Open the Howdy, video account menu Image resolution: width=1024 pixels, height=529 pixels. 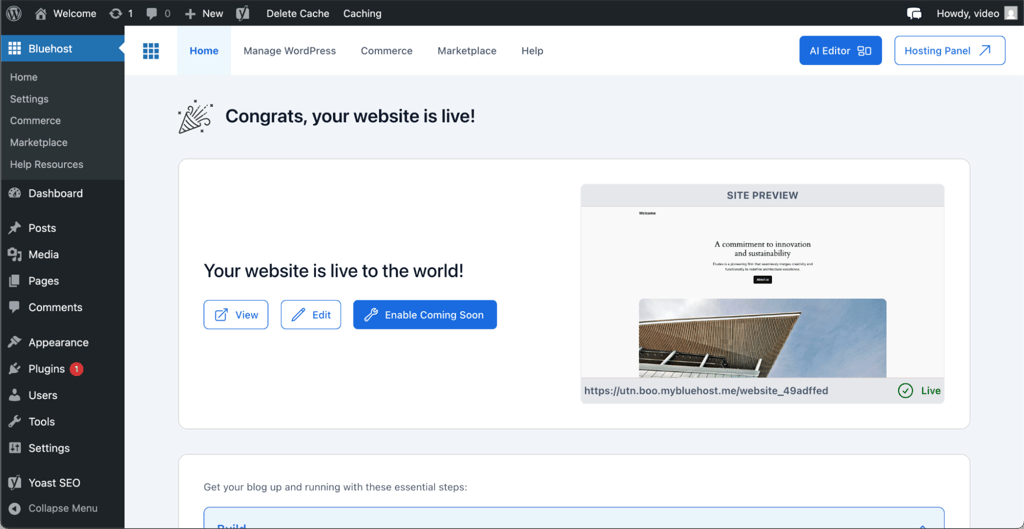coord(976,13)
